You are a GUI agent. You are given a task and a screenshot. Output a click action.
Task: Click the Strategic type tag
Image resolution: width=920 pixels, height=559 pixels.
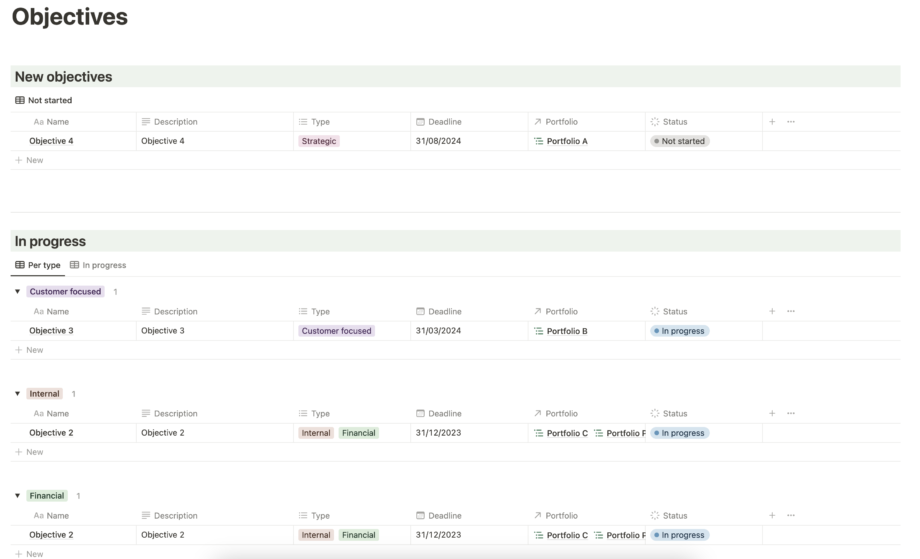pos(319,141)
